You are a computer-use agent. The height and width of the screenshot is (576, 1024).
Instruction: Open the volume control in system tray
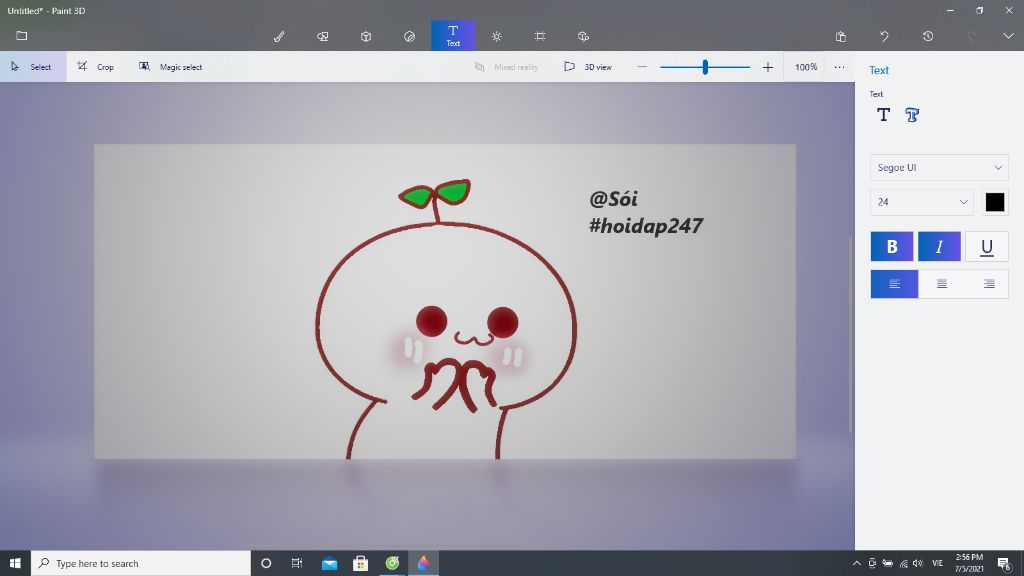click(x=918, y=563)
